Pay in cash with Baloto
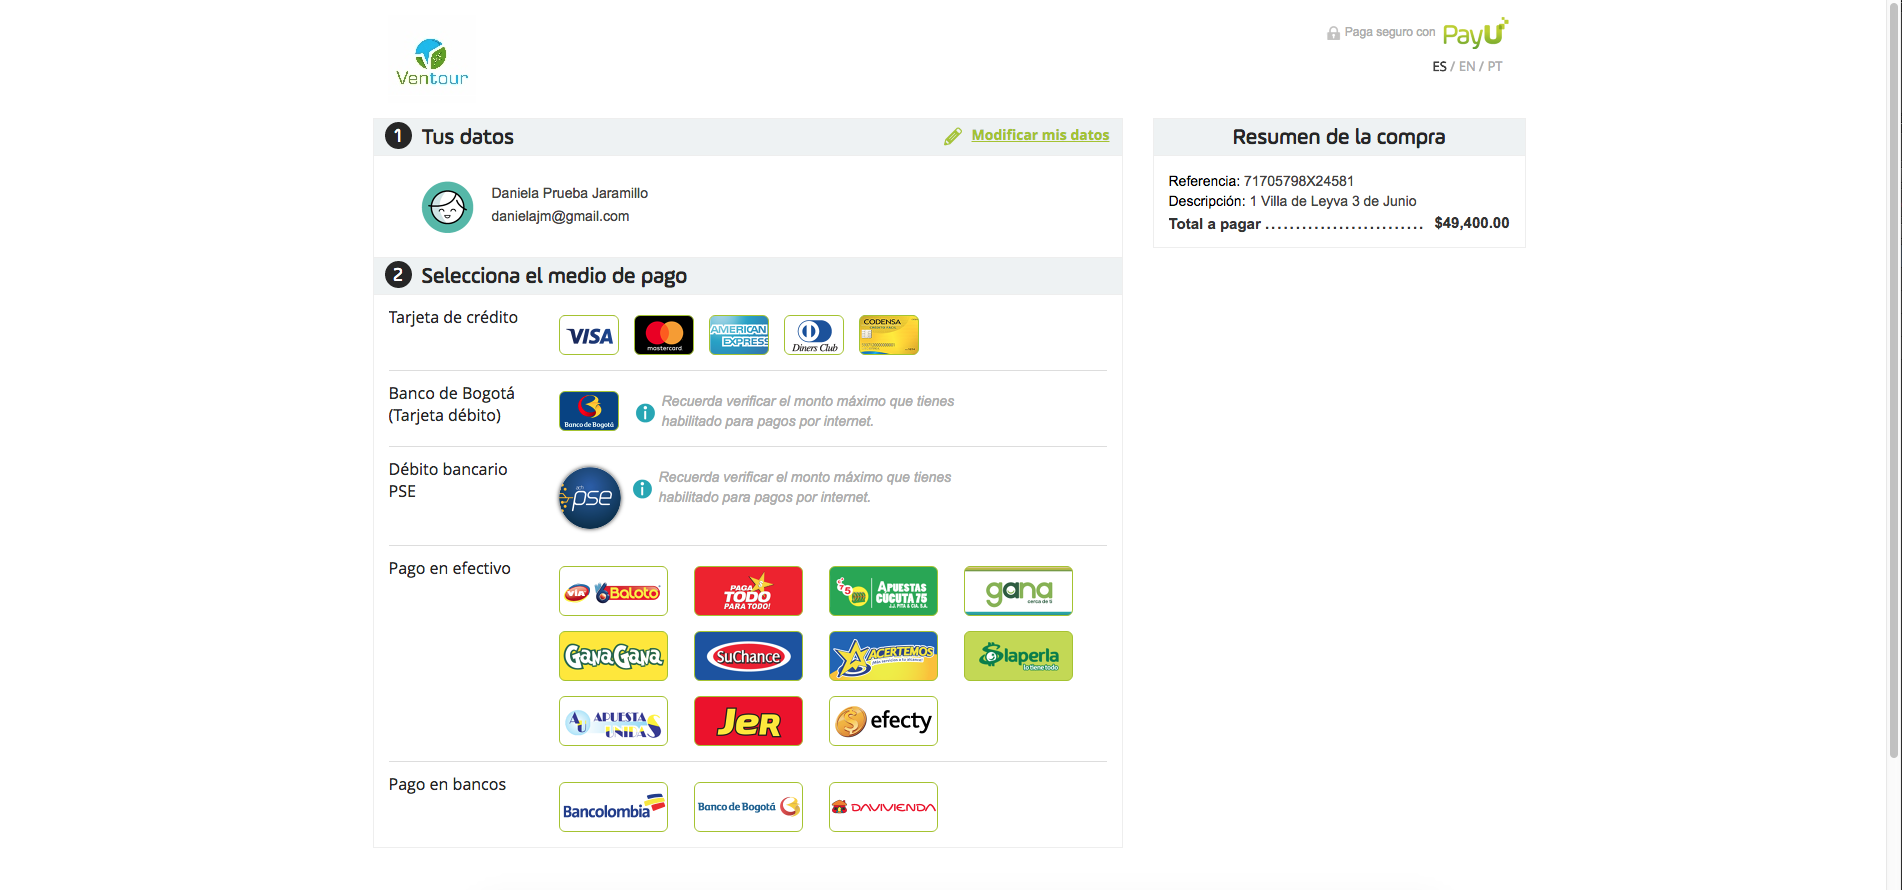This screenshot has height=890, width=1902. tap(613, 591)
